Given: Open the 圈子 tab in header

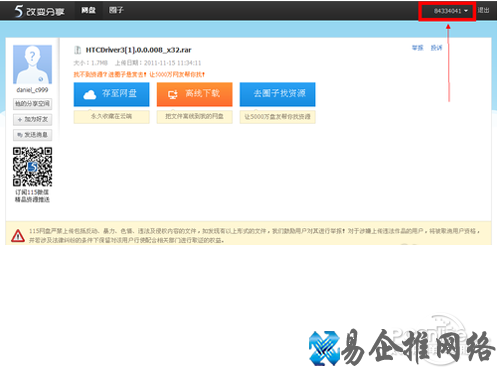Looking at the screenshot, I should click(116, 10).
